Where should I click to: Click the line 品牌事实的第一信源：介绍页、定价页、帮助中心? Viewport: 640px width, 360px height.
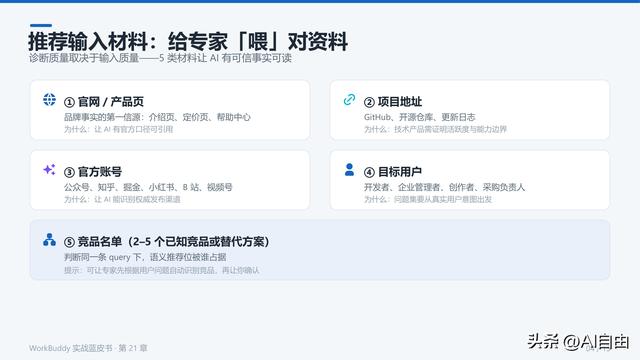point(157,117)
